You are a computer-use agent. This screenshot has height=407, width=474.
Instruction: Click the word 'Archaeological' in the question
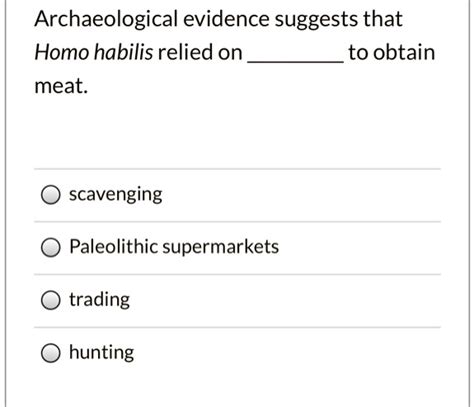pos(106,19)
